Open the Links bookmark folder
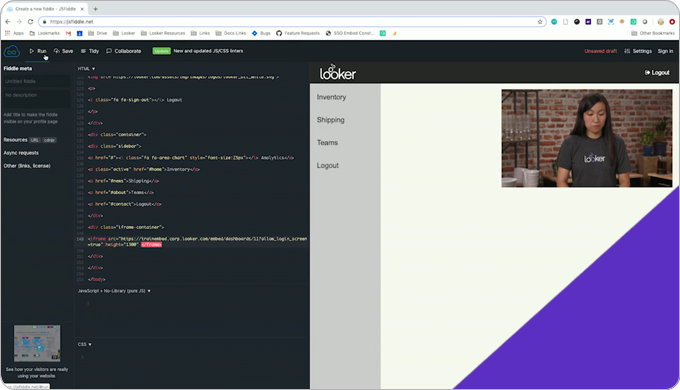This screenshot has height=390, width=680. 200,33
